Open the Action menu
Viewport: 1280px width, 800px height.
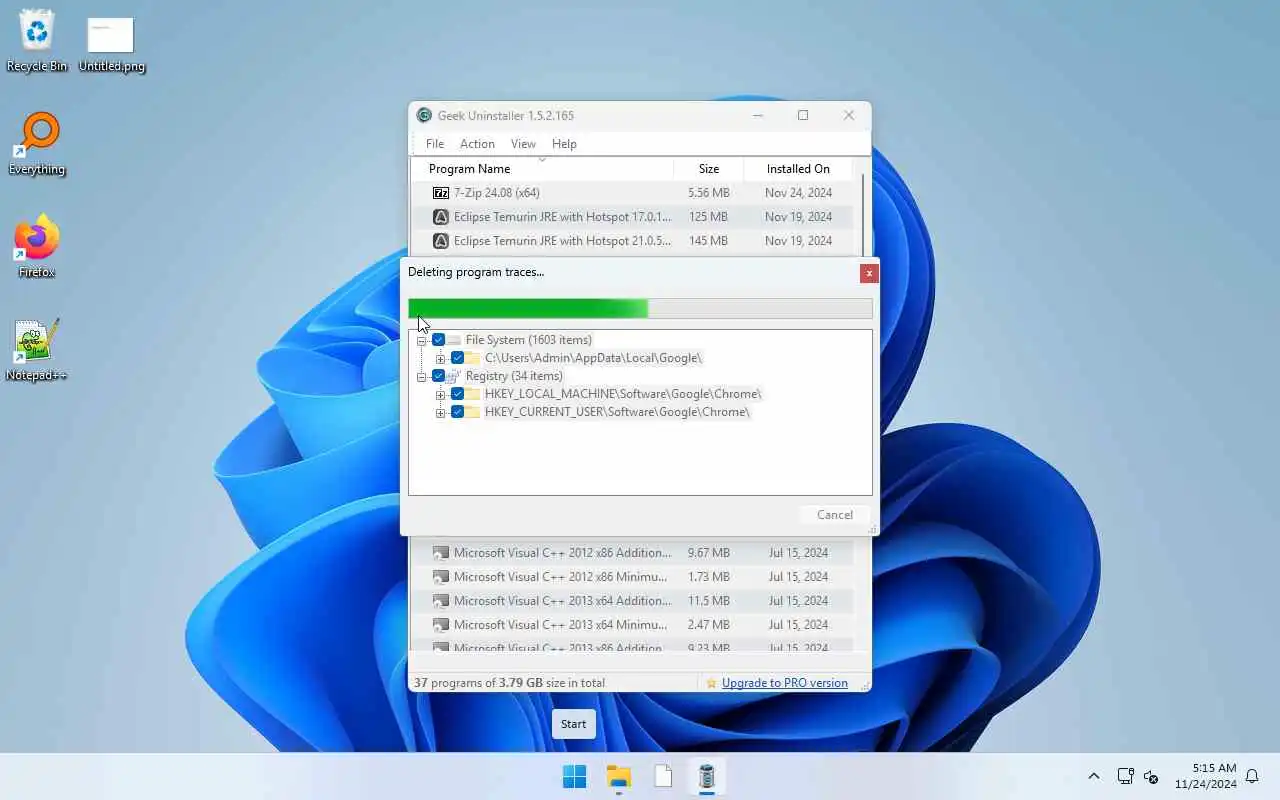477,144
